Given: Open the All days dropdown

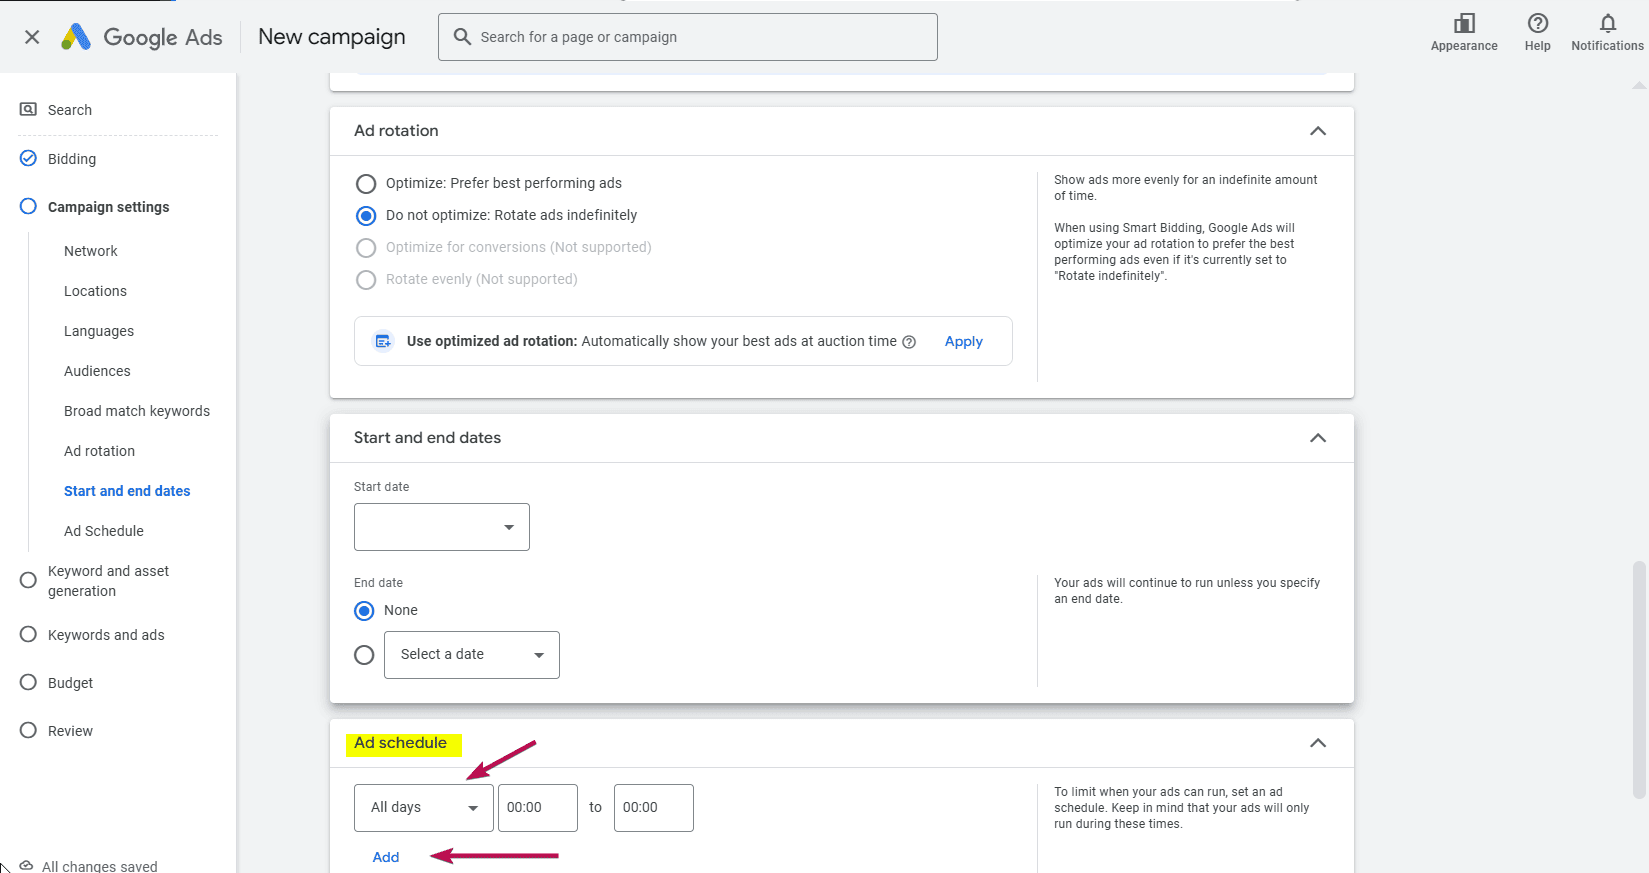Looking at the screenshot, I should [x=423, y=808].
